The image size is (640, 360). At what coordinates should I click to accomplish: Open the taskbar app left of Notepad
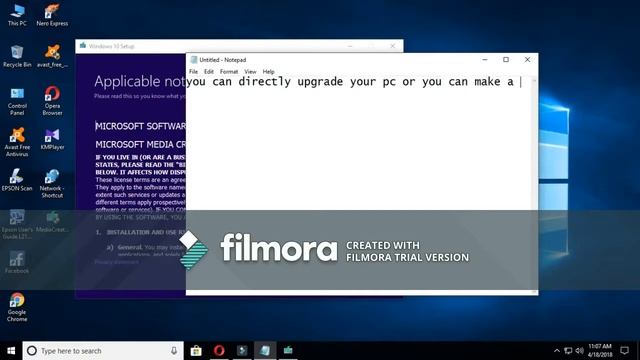pos(242,351)
